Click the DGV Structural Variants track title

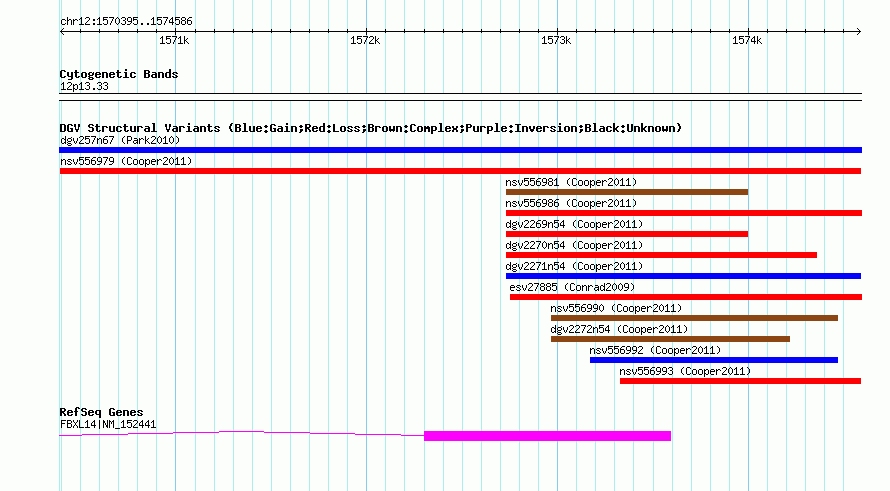tap(371, 128)
